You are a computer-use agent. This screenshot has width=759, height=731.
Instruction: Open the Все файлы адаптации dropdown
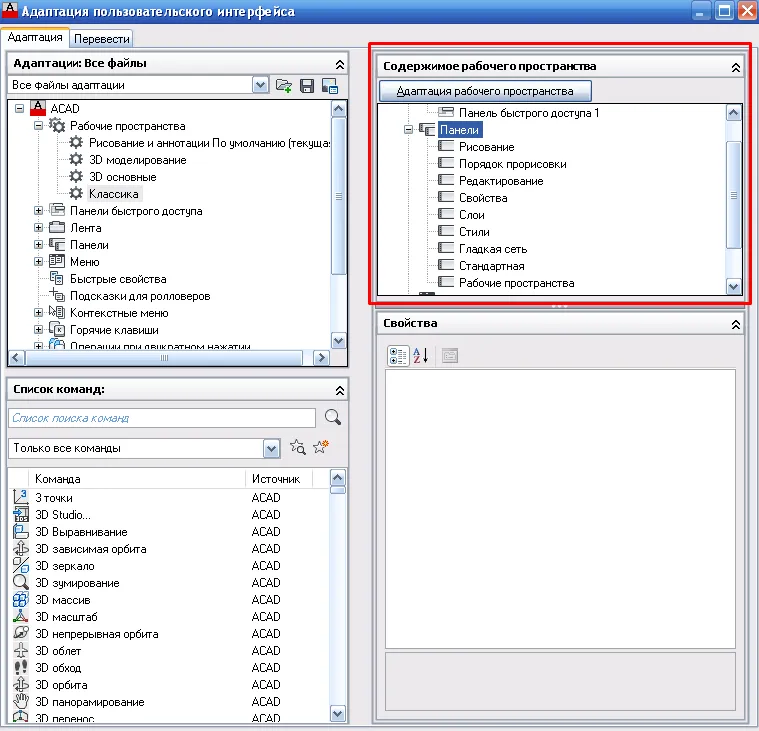(x=260, y=85)
